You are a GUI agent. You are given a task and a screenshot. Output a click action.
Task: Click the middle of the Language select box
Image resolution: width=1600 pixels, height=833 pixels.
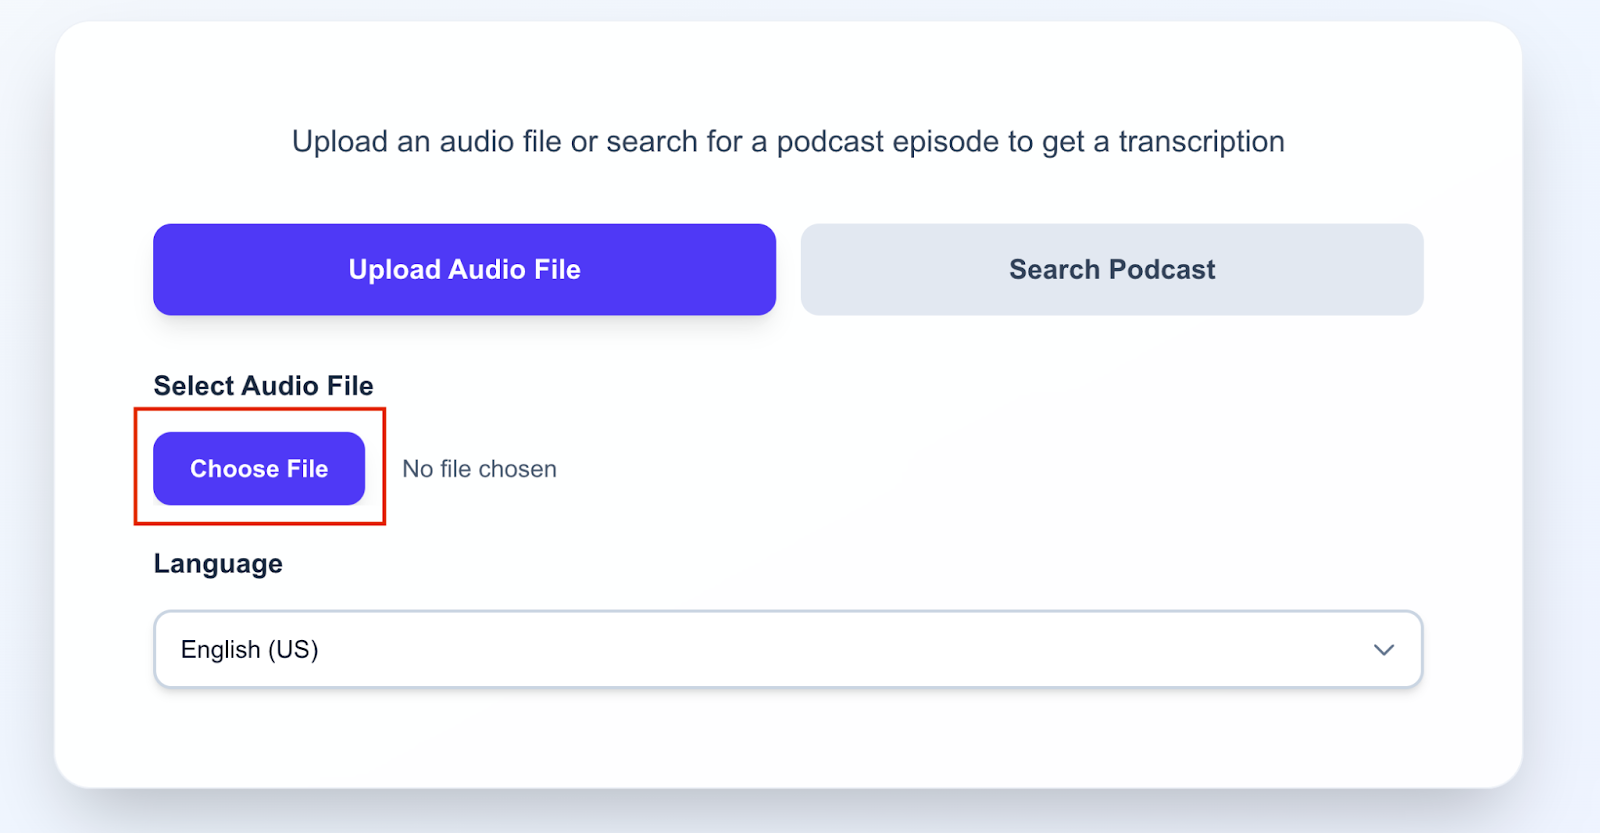point(788,650)
